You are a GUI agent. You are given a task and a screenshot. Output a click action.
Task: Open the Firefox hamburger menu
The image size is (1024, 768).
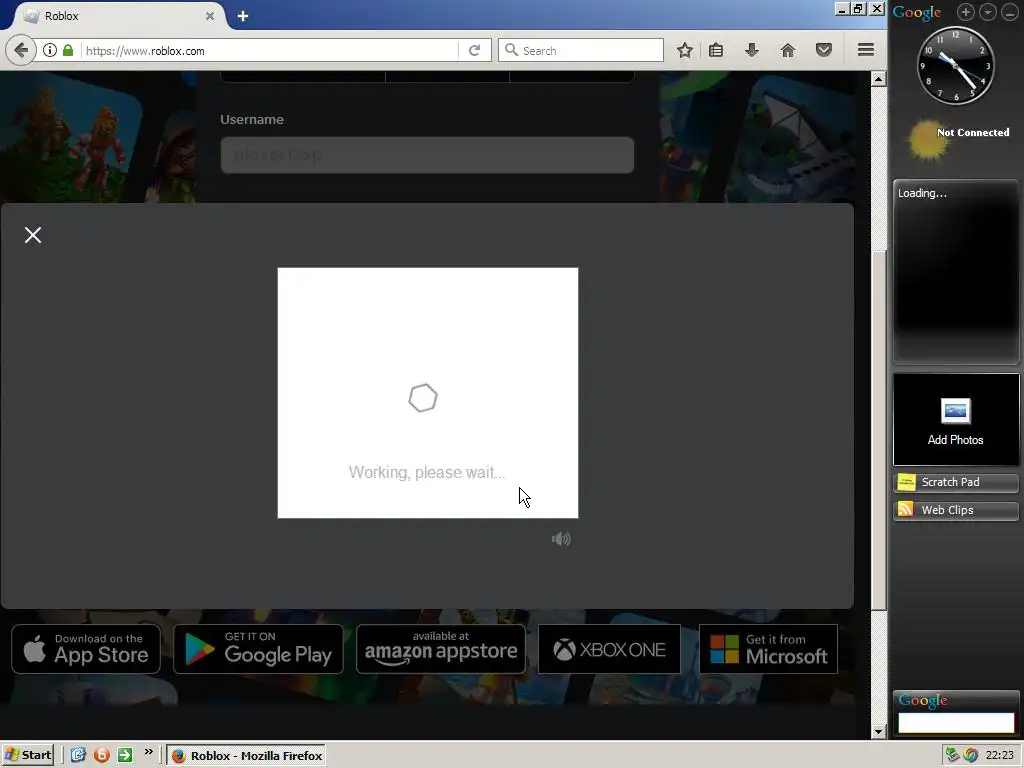coord(866,50)
